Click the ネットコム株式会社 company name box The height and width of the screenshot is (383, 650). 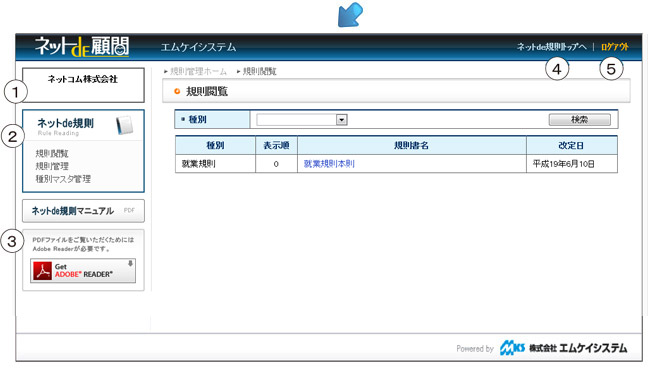[83, 85]
